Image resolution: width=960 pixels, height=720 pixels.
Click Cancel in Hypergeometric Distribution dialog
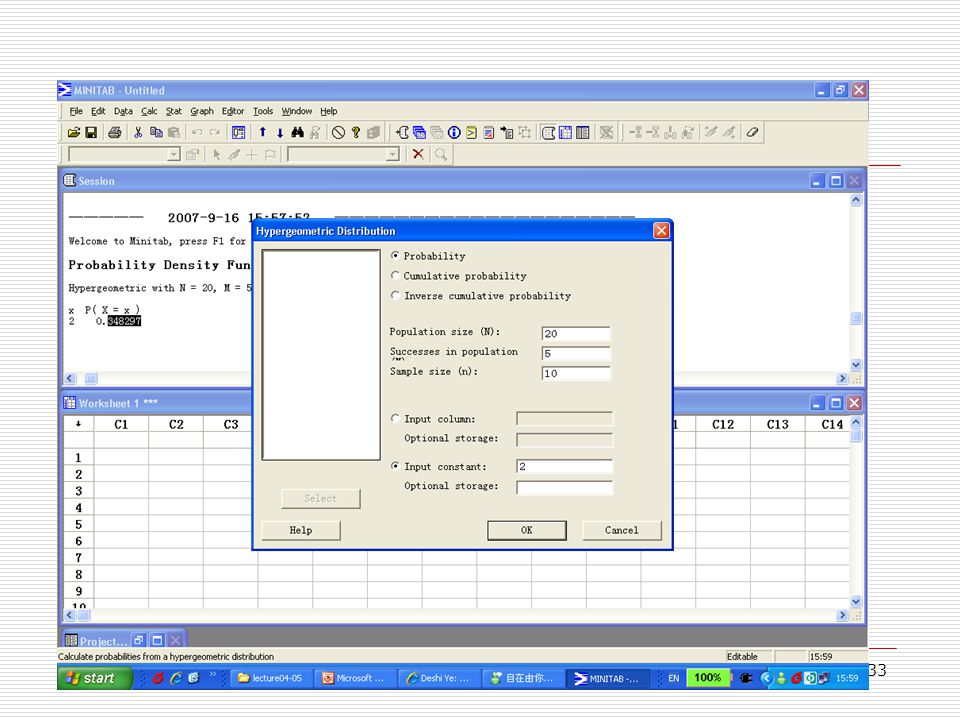(x=621, y=530)
